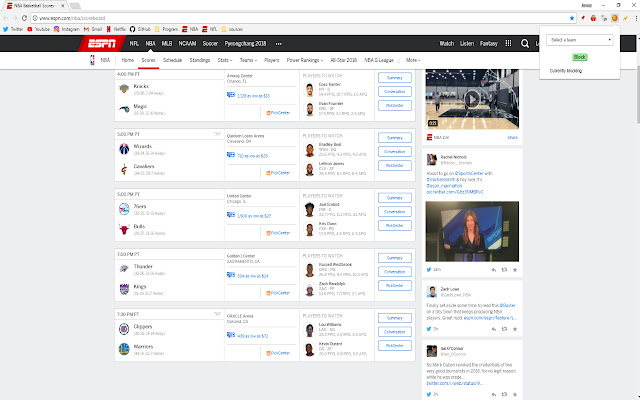Click Fantasy in the ESPN header
The height and width of the screenshot is (400, 640).
(x=489, y=44)
